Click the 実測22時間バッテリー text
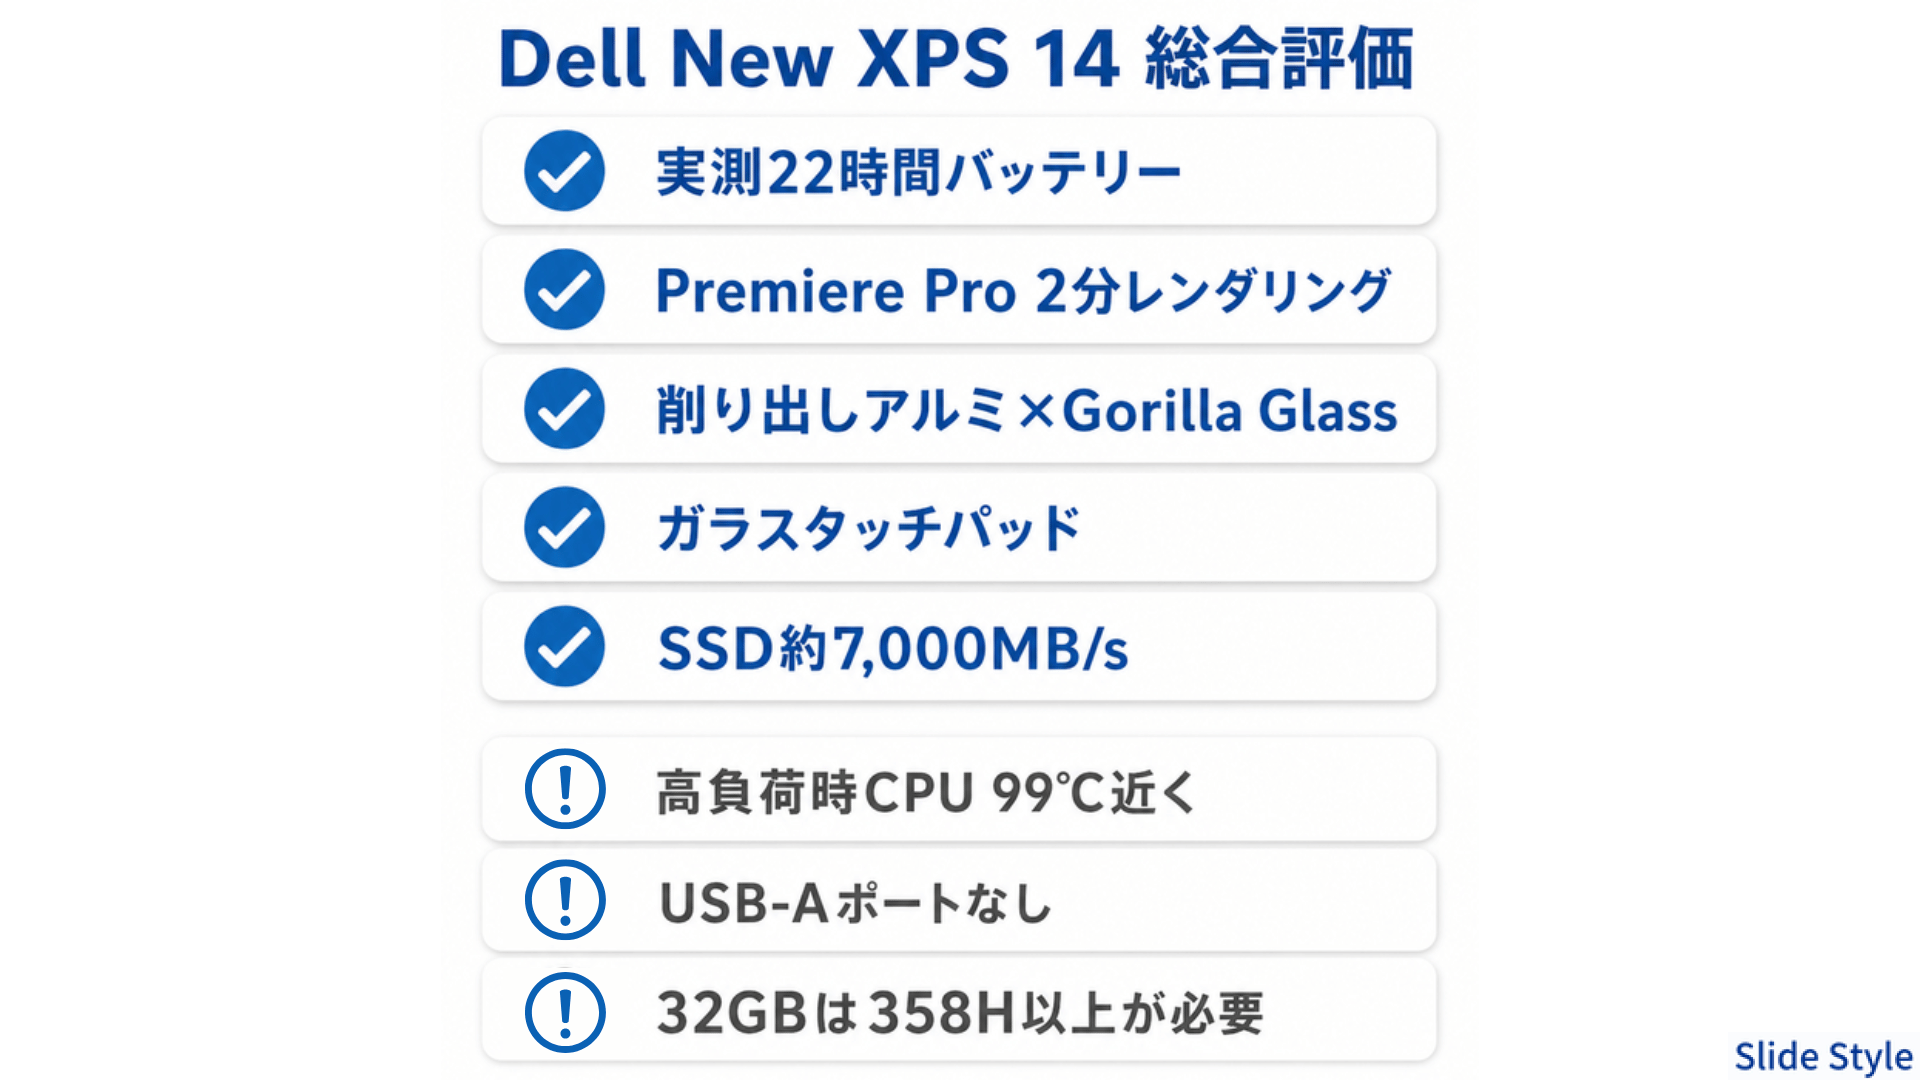Image resolution: width=1920 pixels, height=1080 pixels. pyautogui.click(x=918, y=172)
